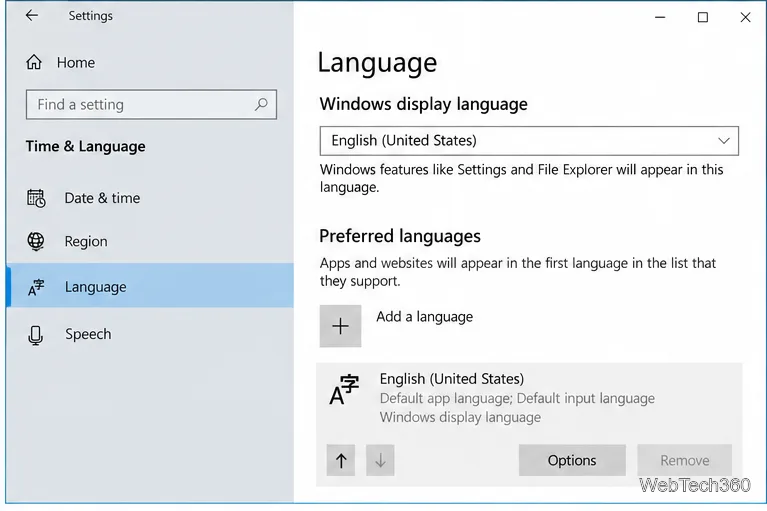Click the plus icon to add language
The height and width of the screenshot is (511, 767).
340,326
